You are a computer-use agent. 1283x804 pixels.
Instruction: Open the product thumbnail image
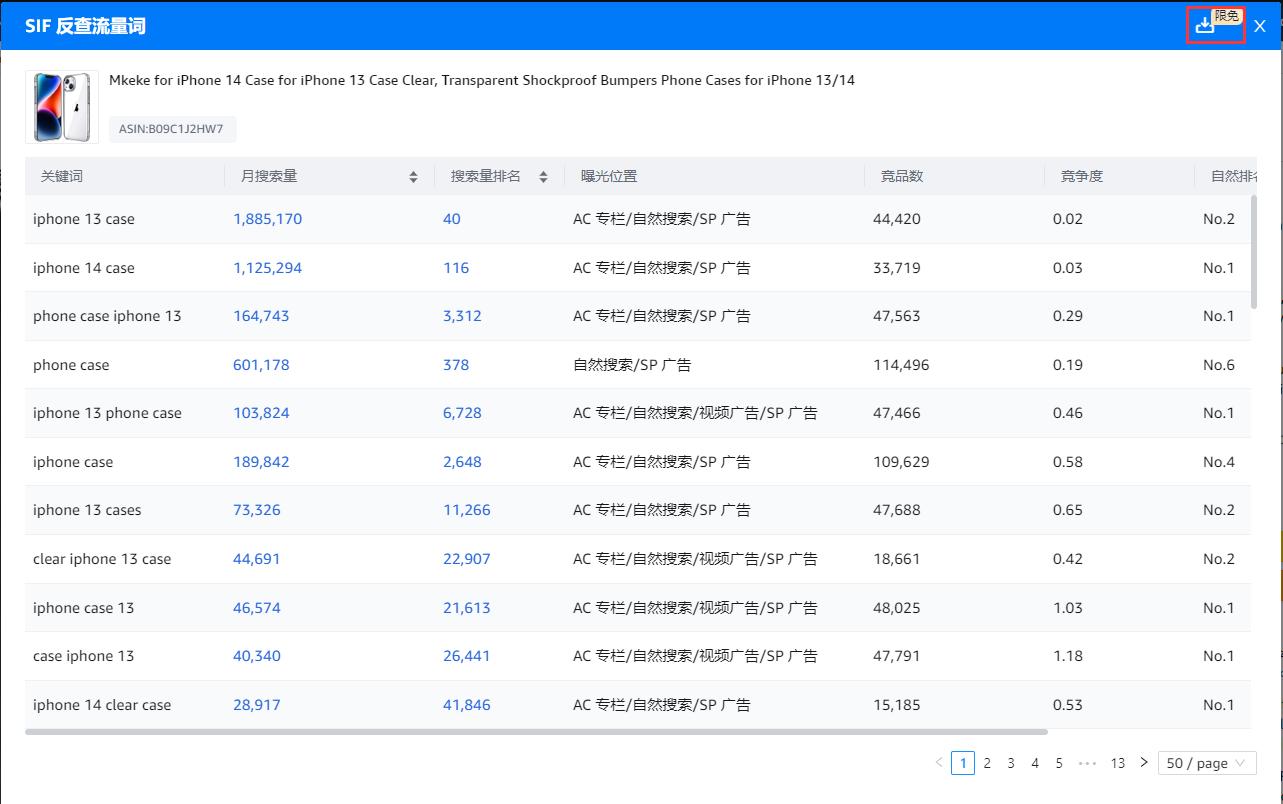pyautogui.click(x=62, y=107)
